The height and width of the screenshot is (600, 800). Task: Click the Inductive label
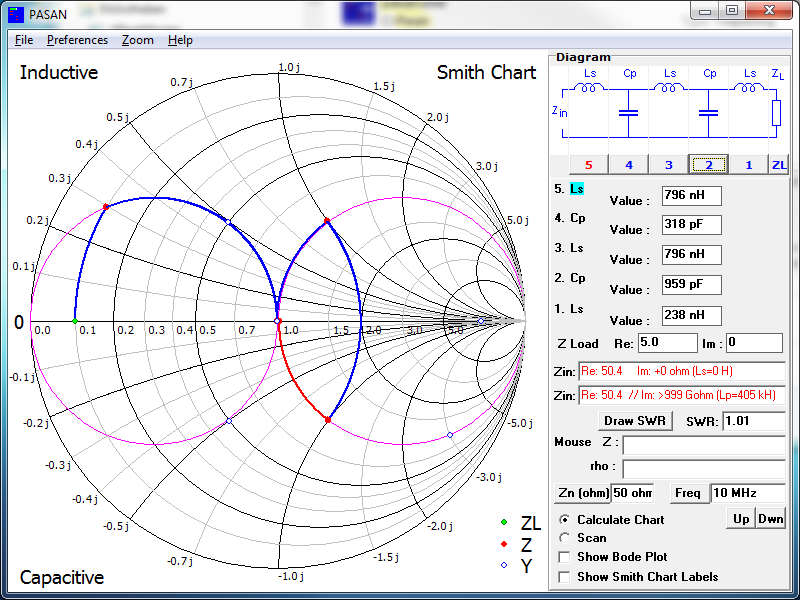point(59,72)
